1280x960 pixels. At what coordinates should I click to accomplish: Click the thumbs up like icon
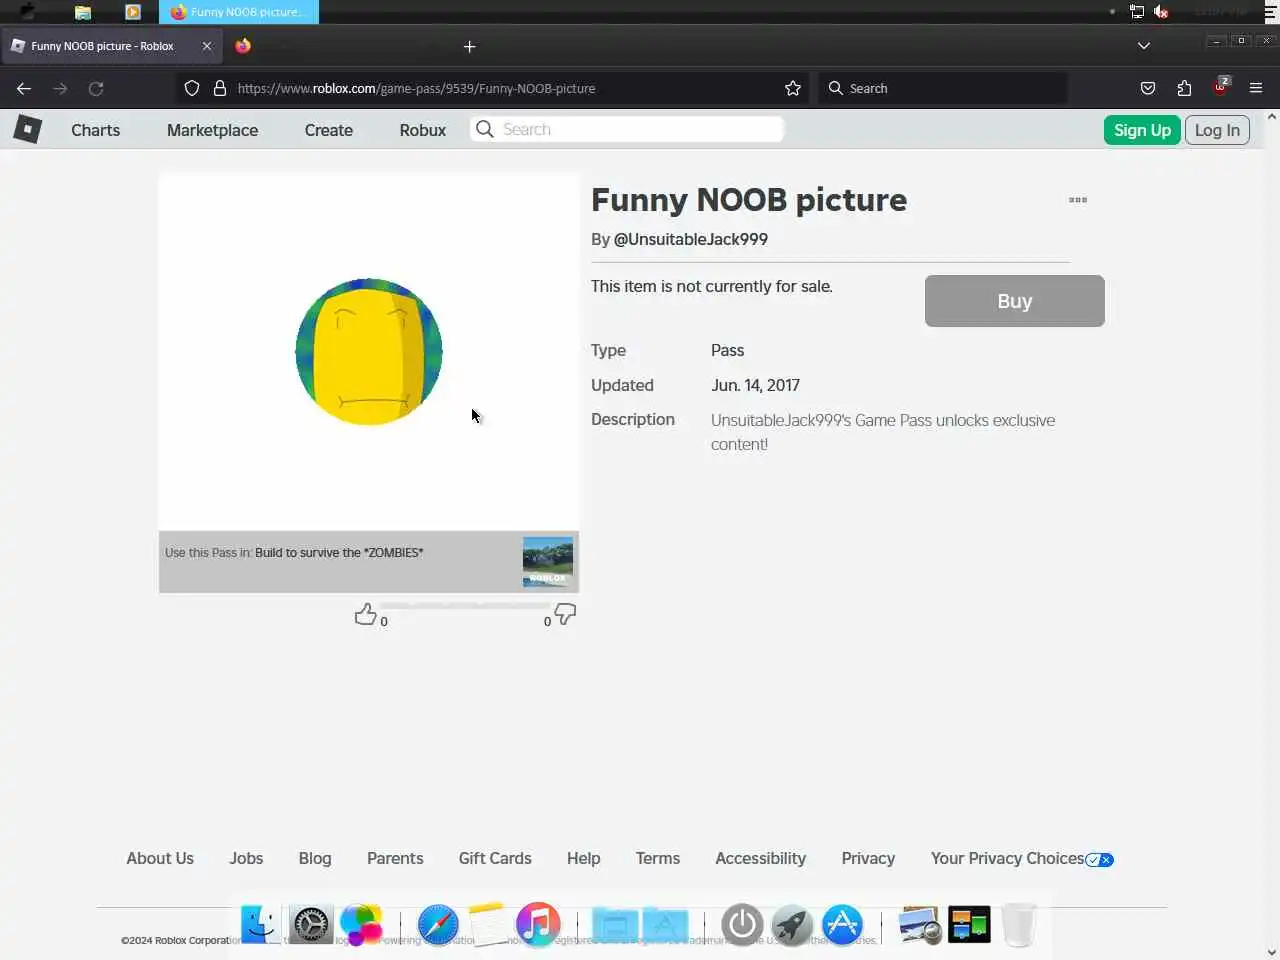[x=366, y=614]
